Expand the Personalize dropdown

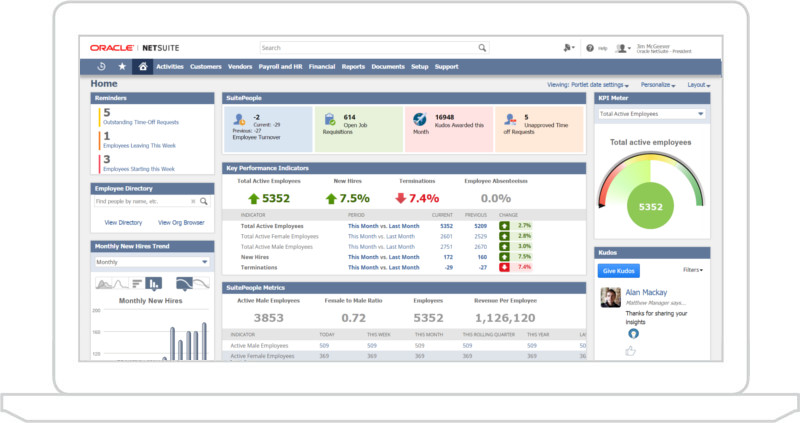(658, 85)
